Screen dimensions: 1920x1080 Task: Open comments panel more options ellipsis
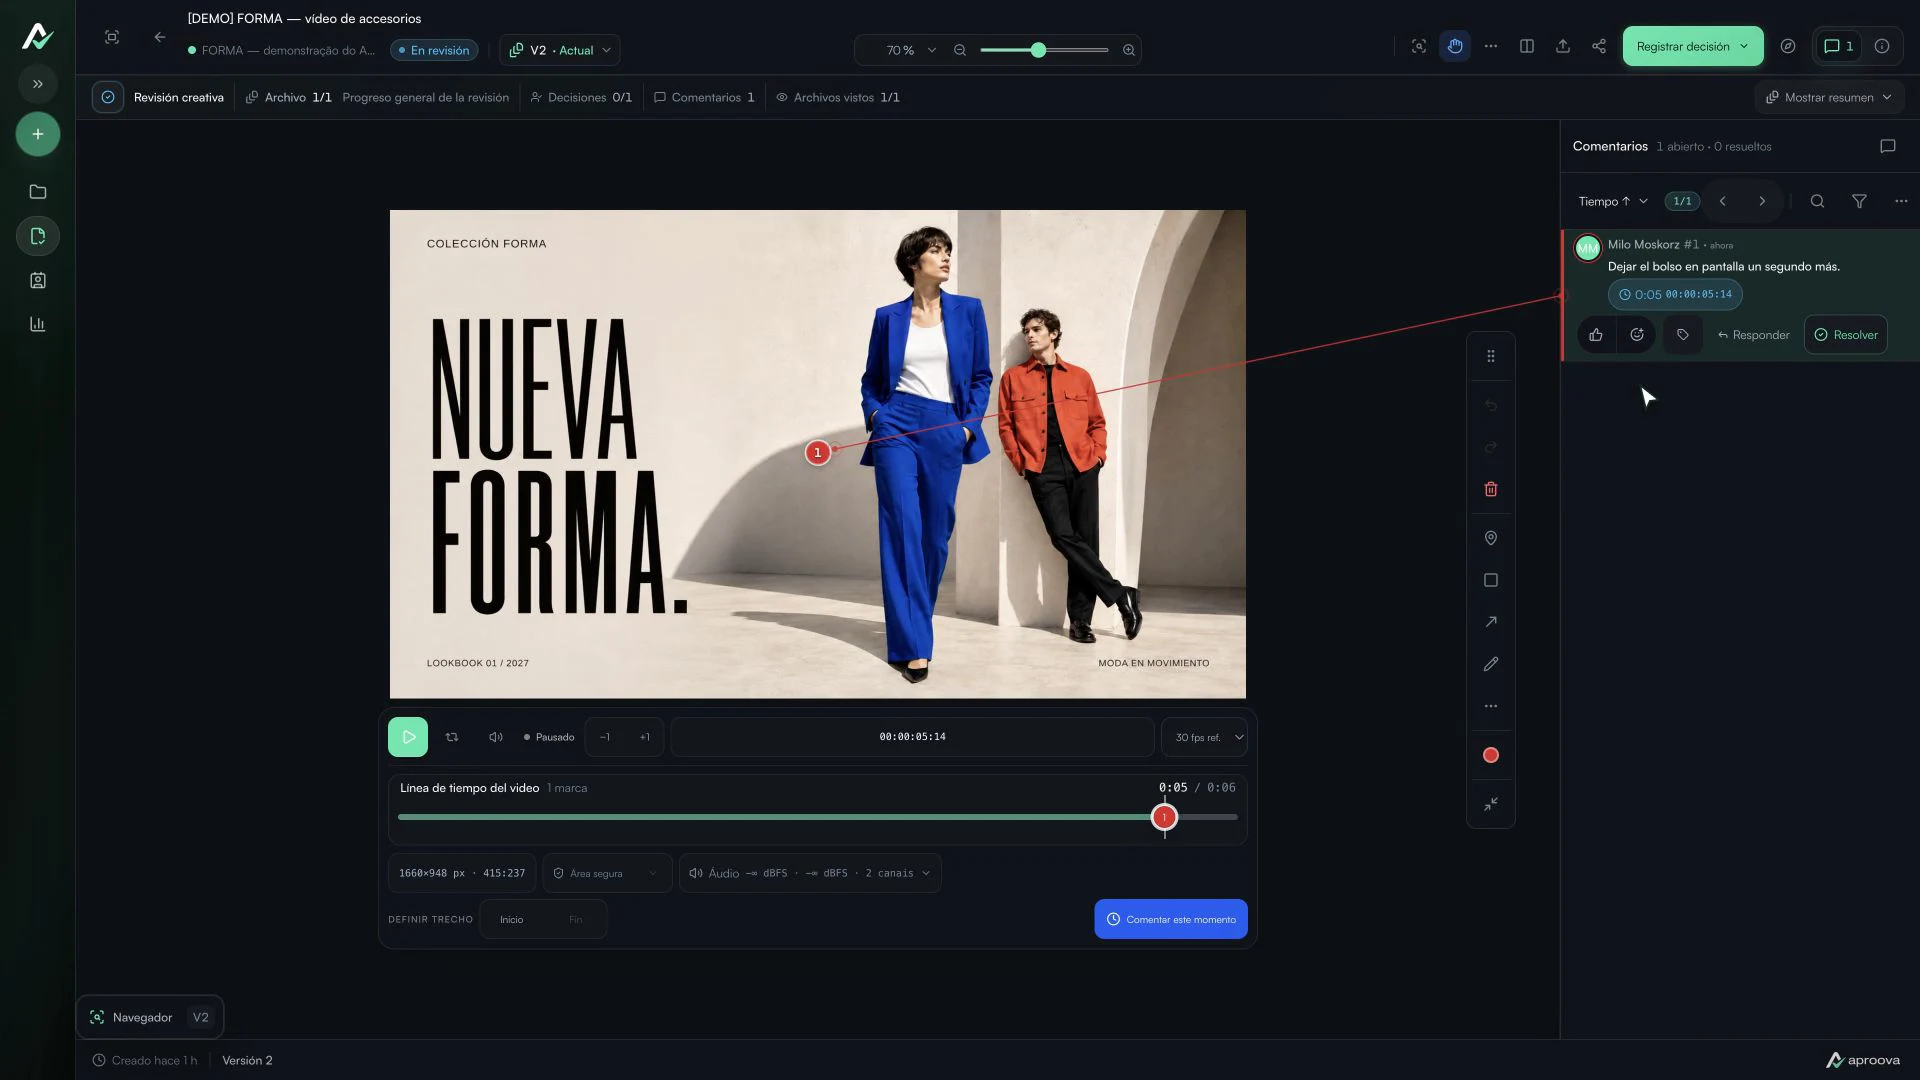(x=1901, y=201)
